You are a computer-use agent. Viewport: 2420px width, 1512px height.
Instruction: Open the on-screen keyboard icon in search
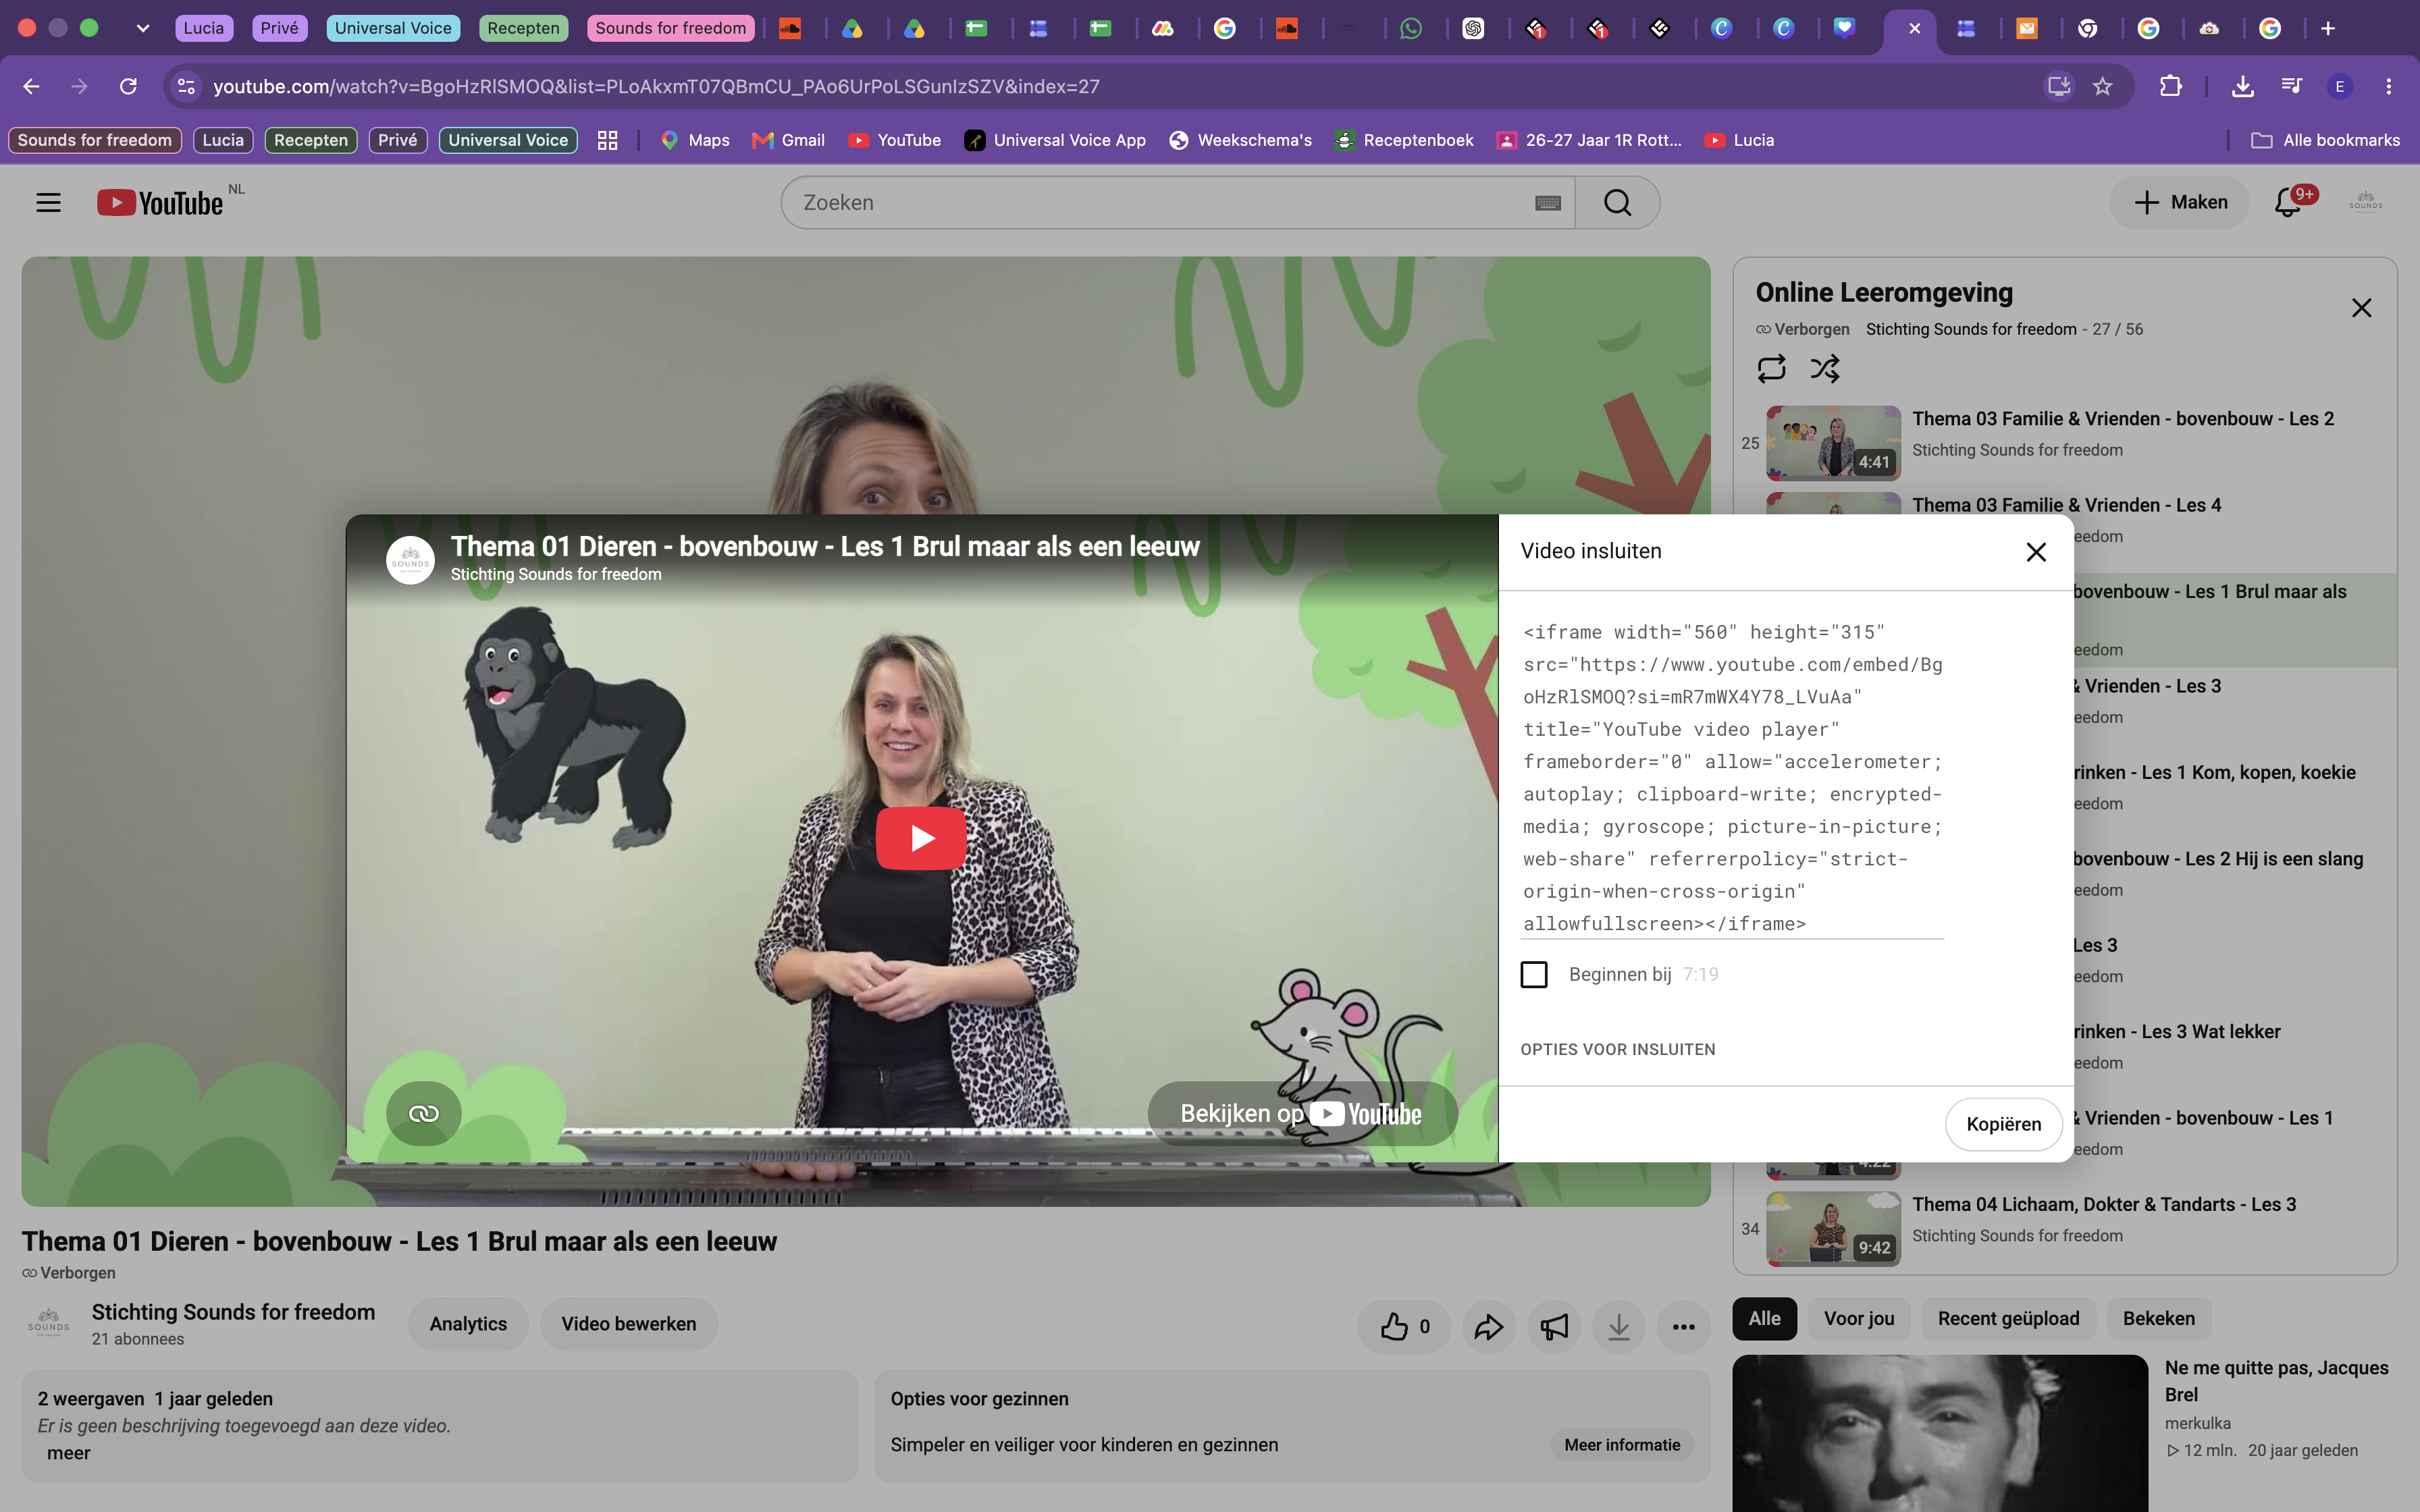point(1547,203)
